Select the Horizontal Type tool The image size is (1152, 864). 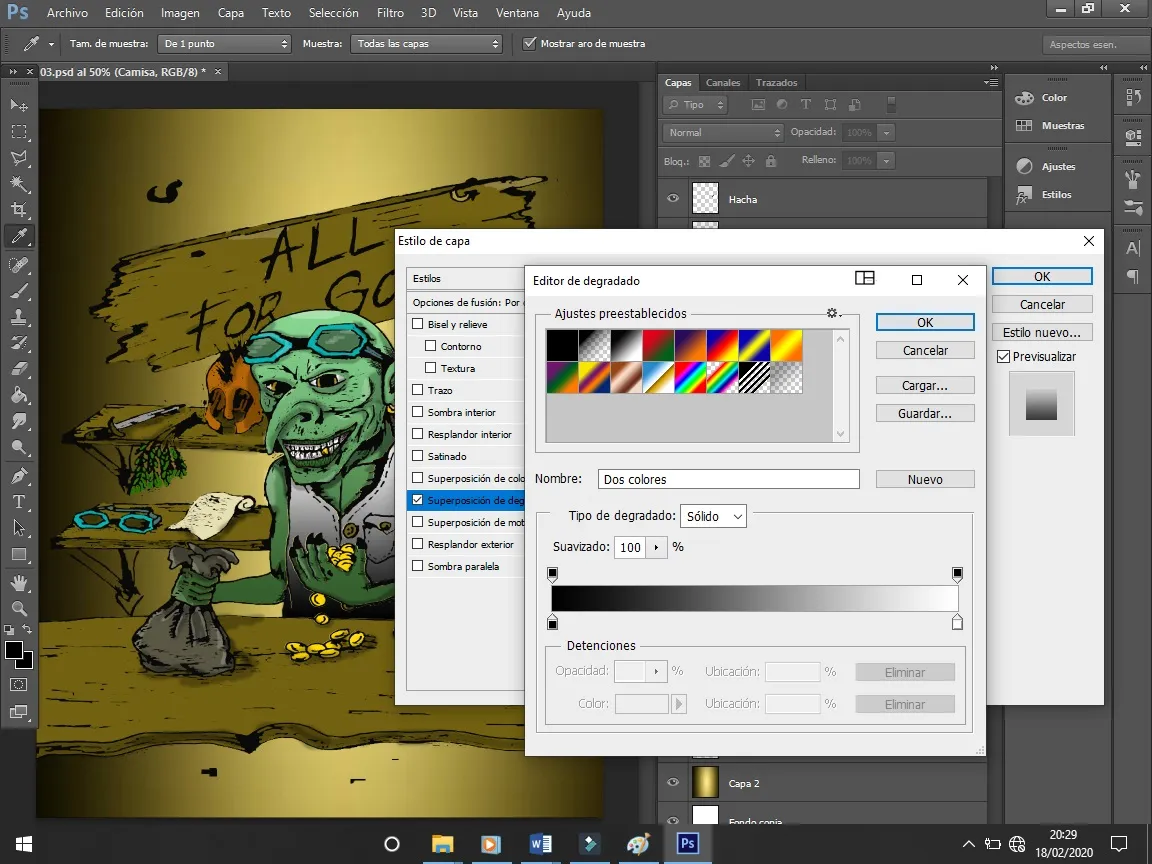tap(19, 502)
